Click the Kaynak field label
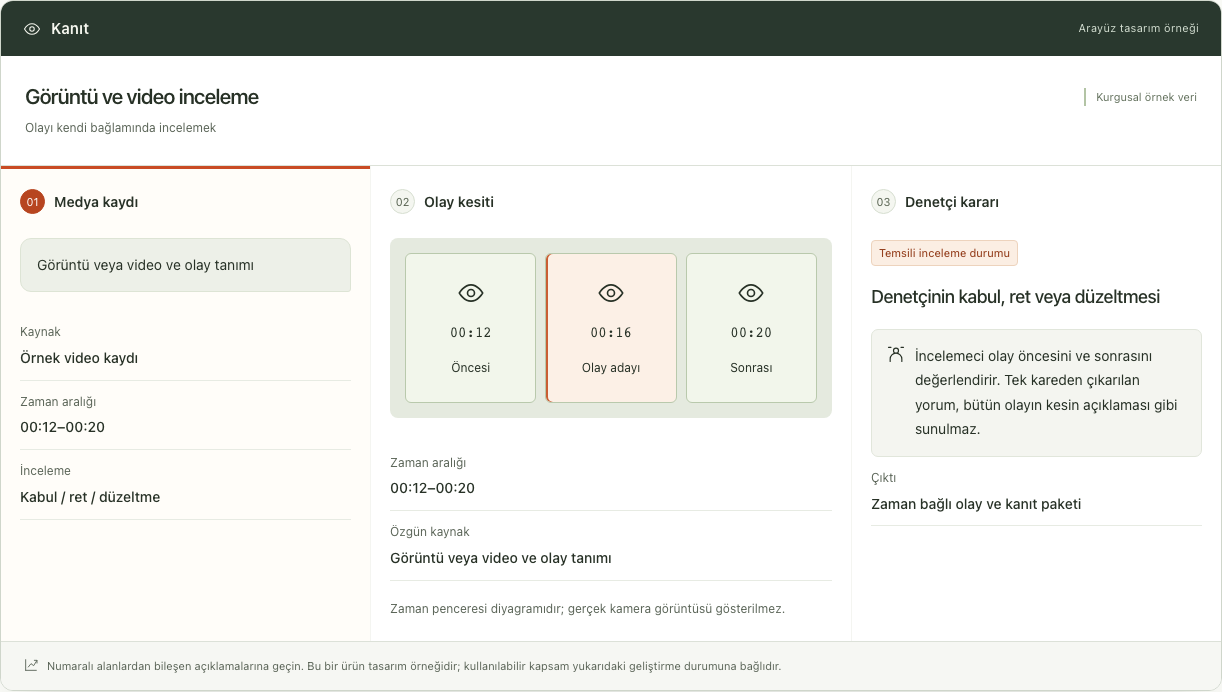 40,332
